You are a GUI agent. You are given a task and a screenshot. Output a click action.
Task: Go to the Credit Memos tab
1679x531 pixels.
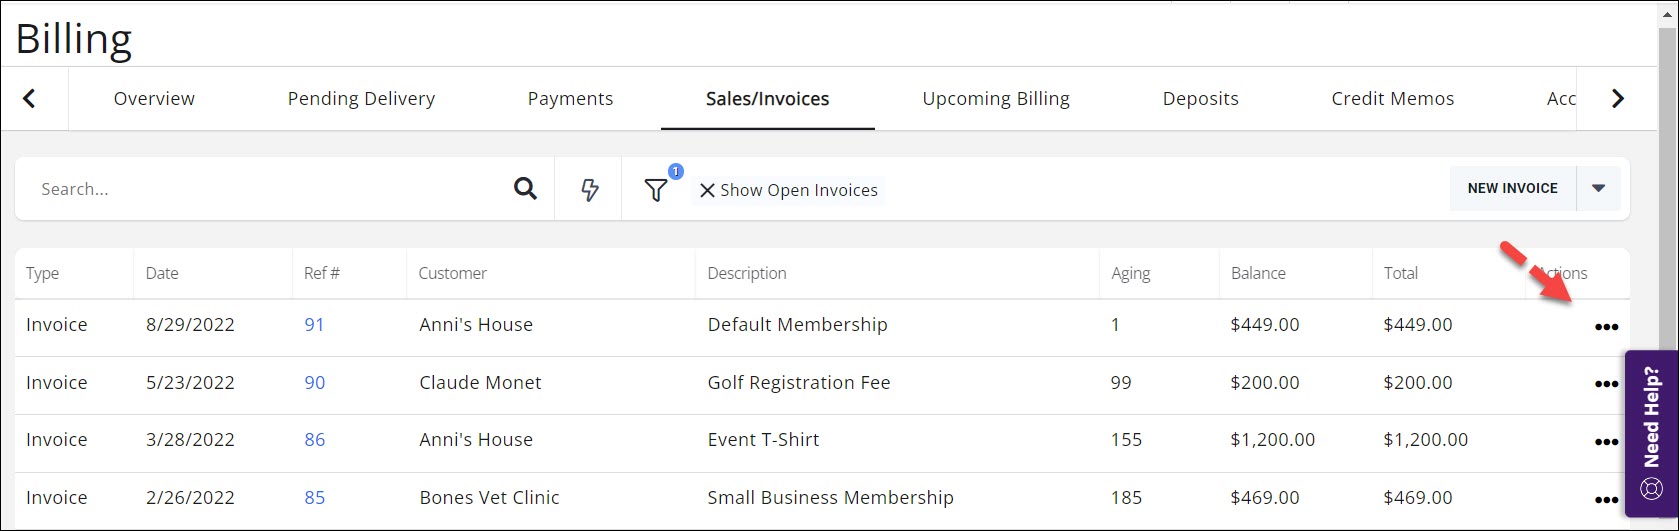click(x=1392, y=99)
